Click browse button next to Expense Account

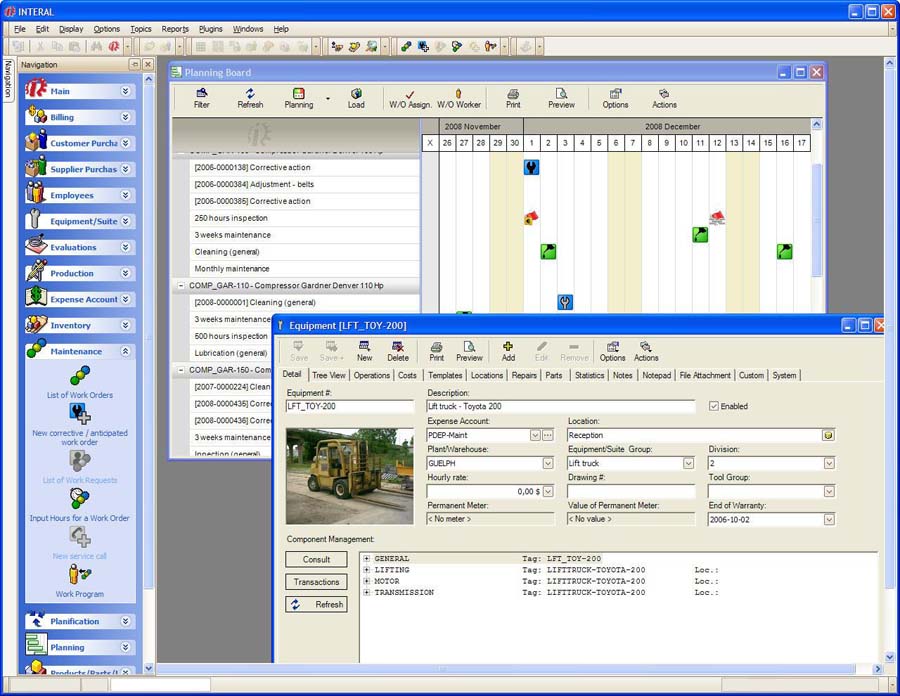click(x=548, y=436)
